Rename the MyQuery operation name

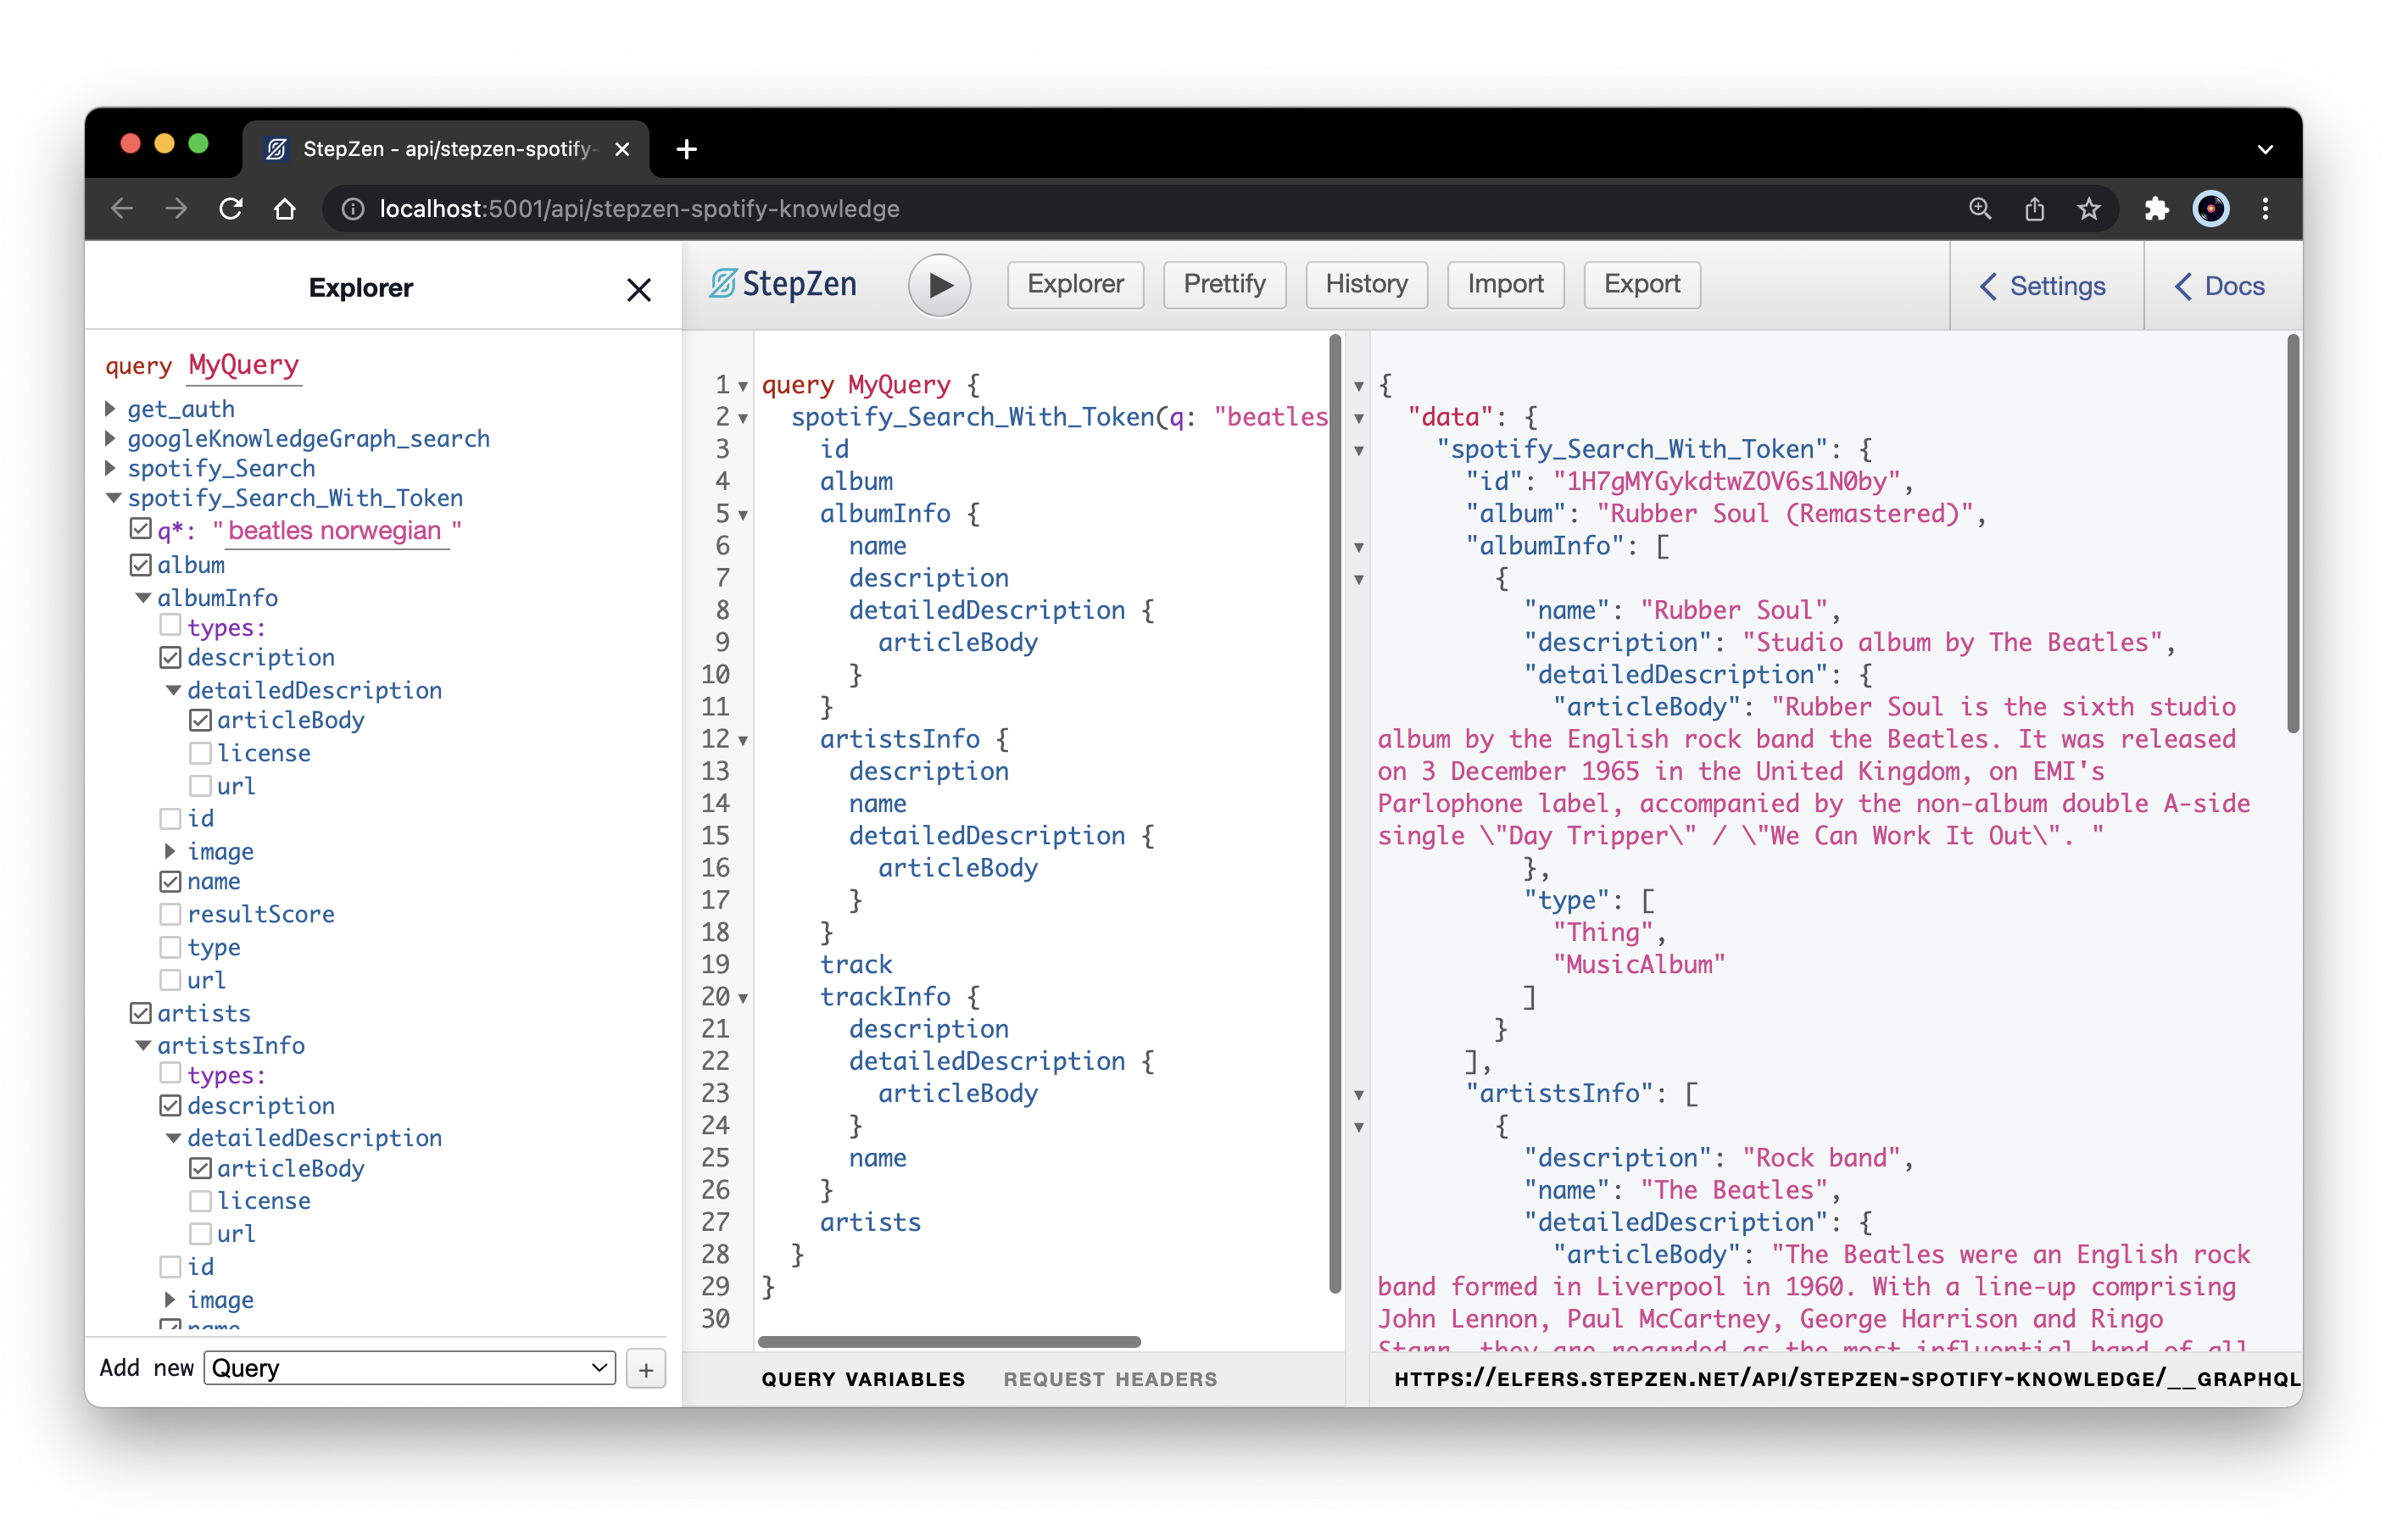point(243,365)
